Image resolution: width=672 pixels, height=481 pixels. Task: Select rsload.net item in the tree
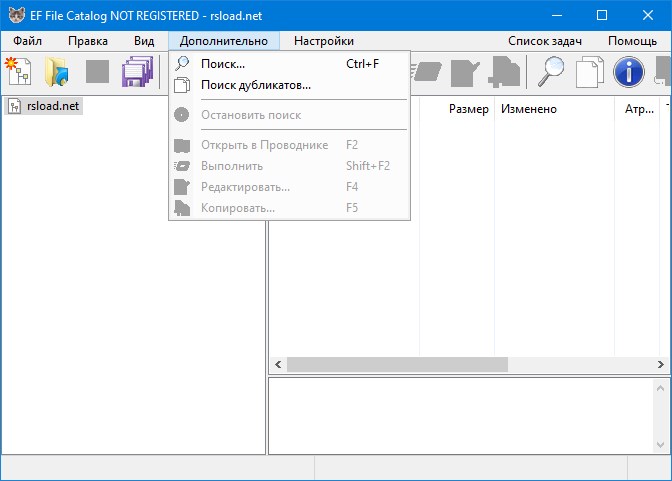coord(51,107)
